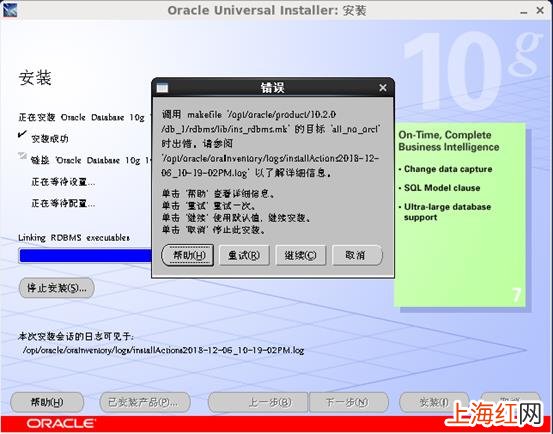Click the 安装(I) install button

[x=434, y=402]
